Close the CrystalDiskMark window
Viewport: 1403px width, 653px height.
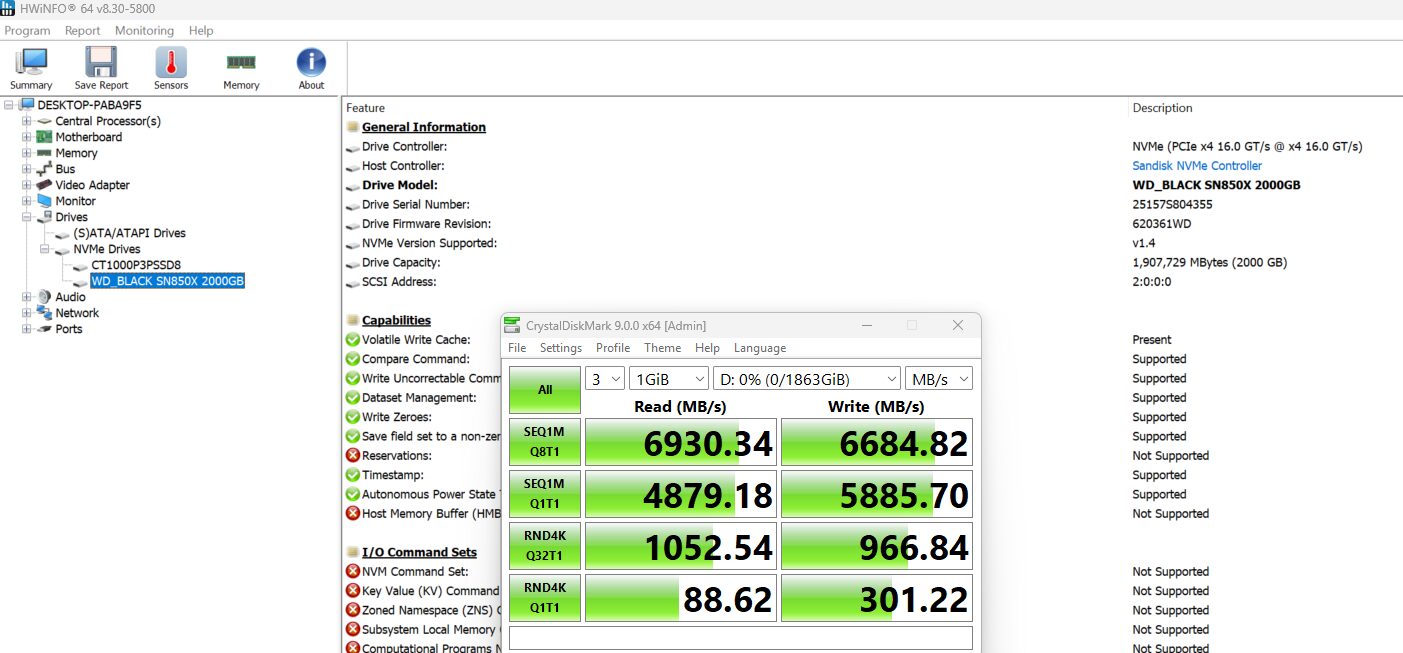(x=957, y=325)
